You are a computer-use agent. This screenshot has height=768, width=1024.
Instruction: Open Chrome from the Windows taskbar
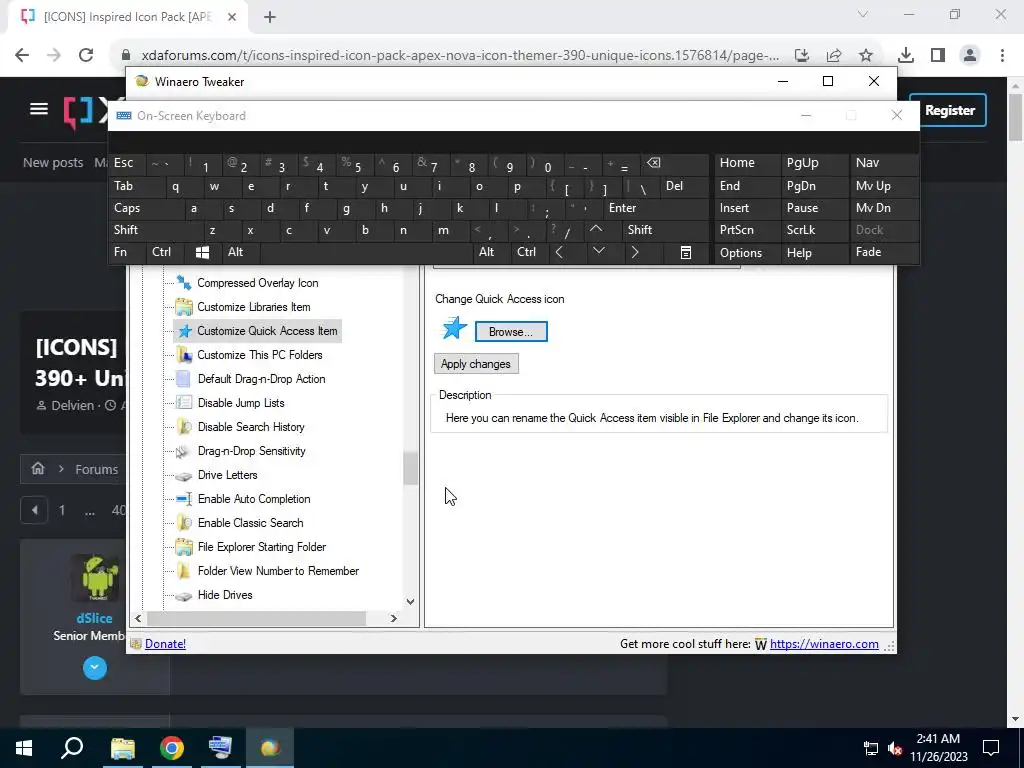tap(172, 748)
